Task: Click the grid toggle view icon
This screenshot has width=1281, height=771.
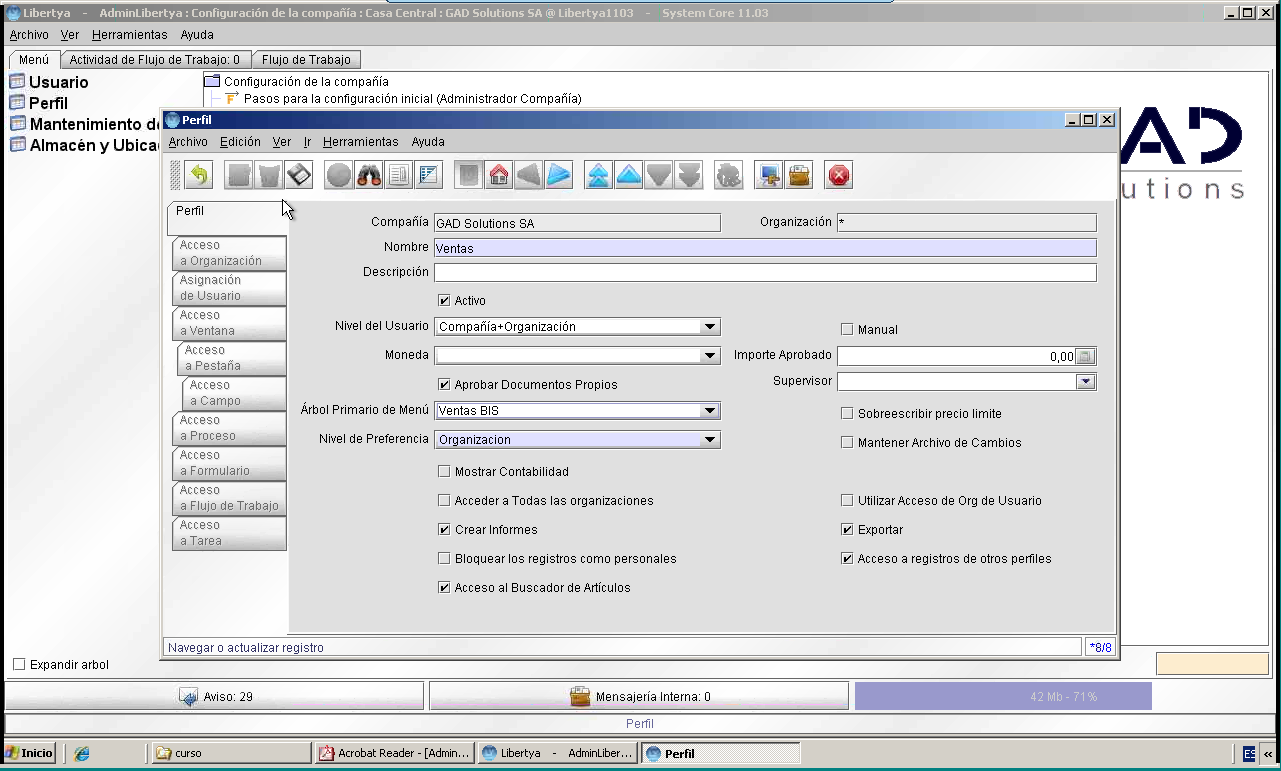Action: (x=428, y=176)
